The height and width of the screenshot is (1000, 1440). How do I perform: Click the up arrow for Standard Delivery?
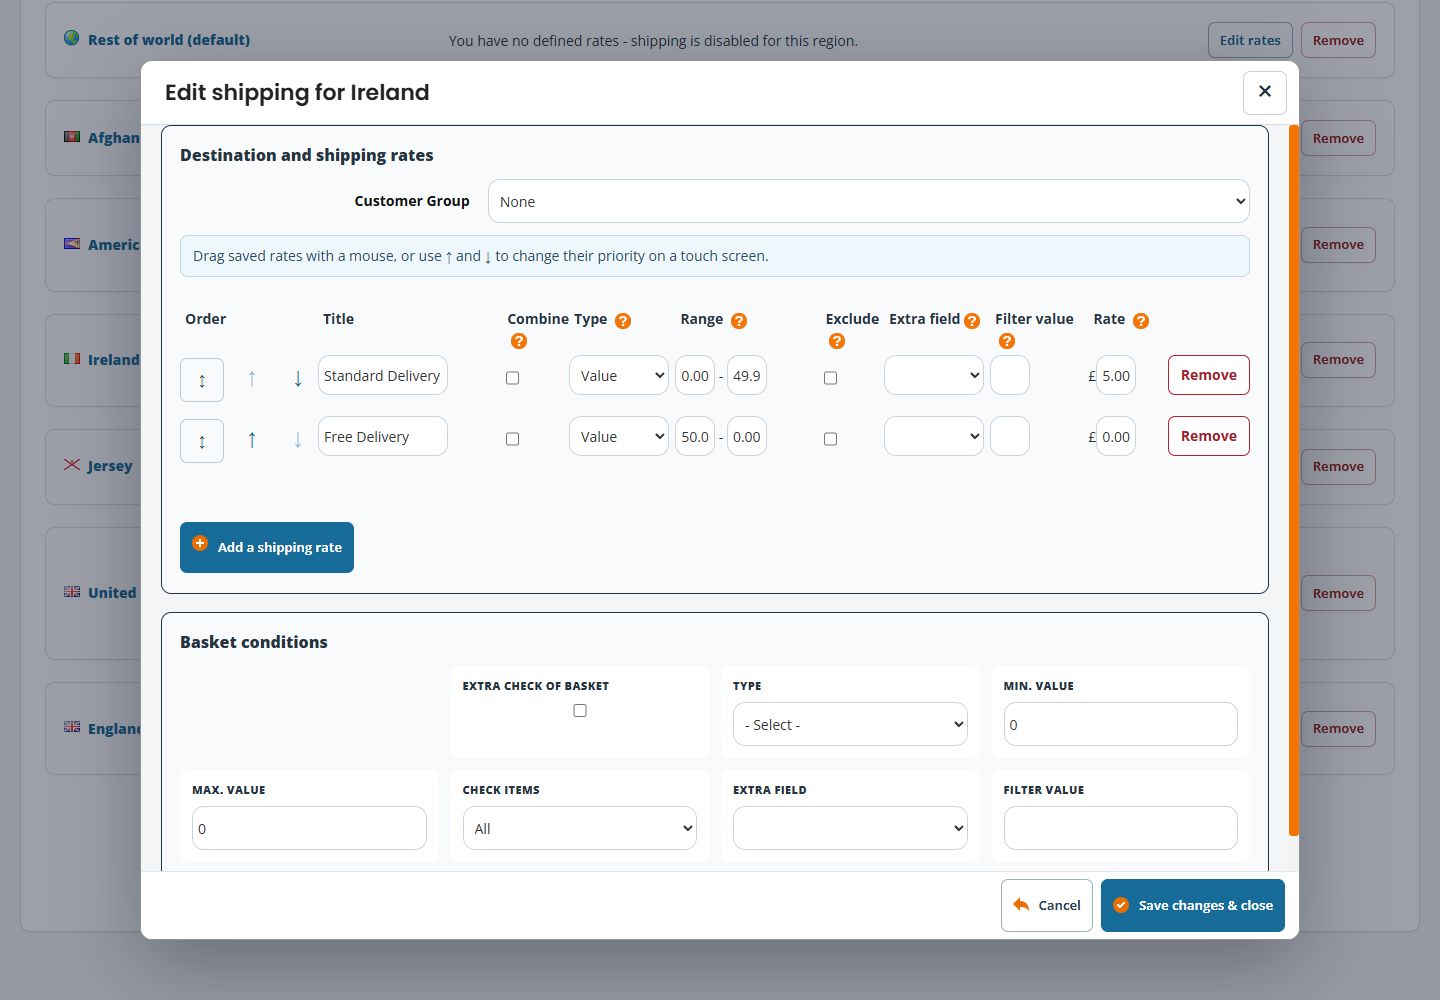click(x=252, y=379)
